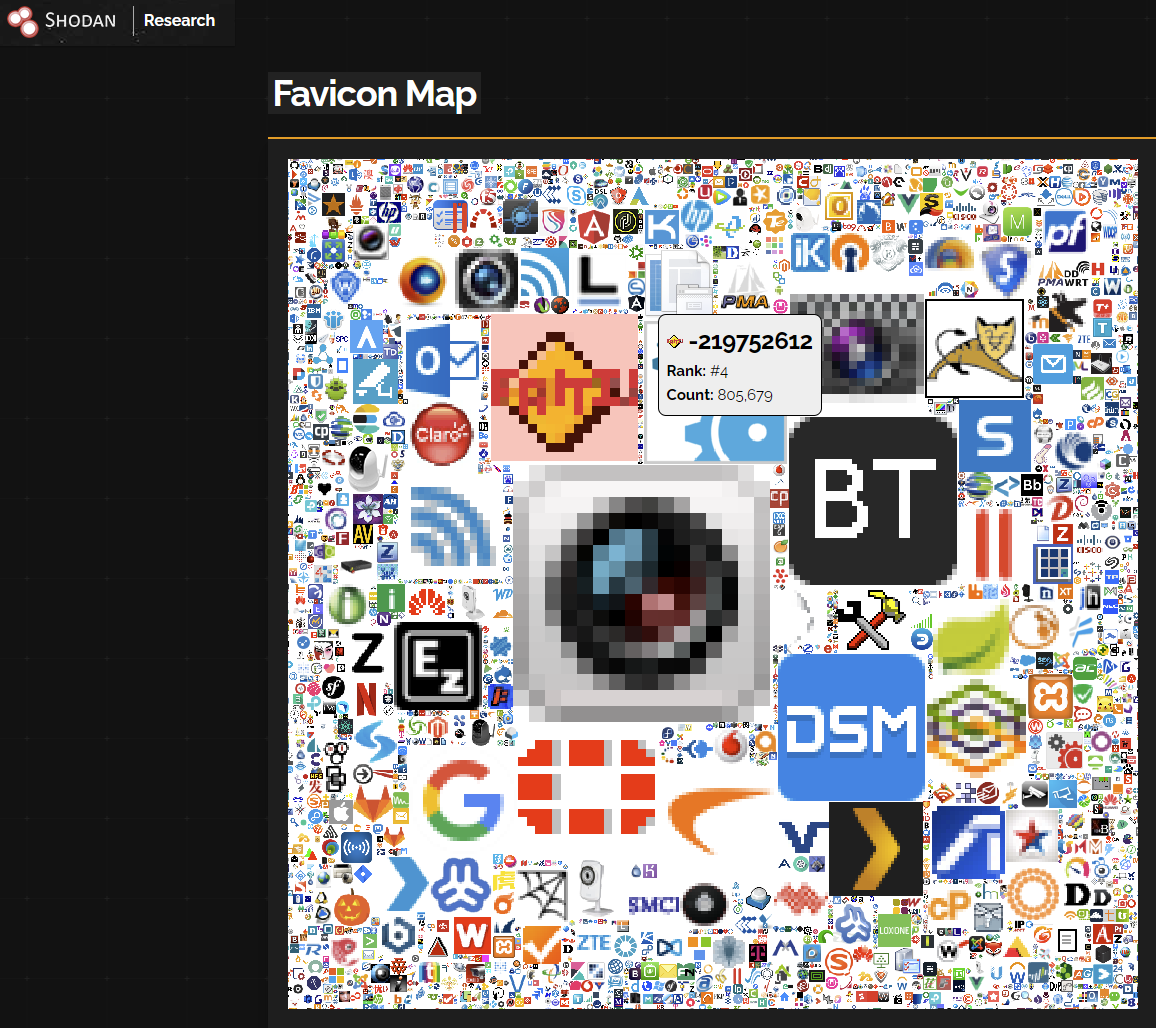Image resolution: width=1156 pixels, height=1028 pixels.
Task: Select the blue shield S favicon
Action: pos(1005,270)
